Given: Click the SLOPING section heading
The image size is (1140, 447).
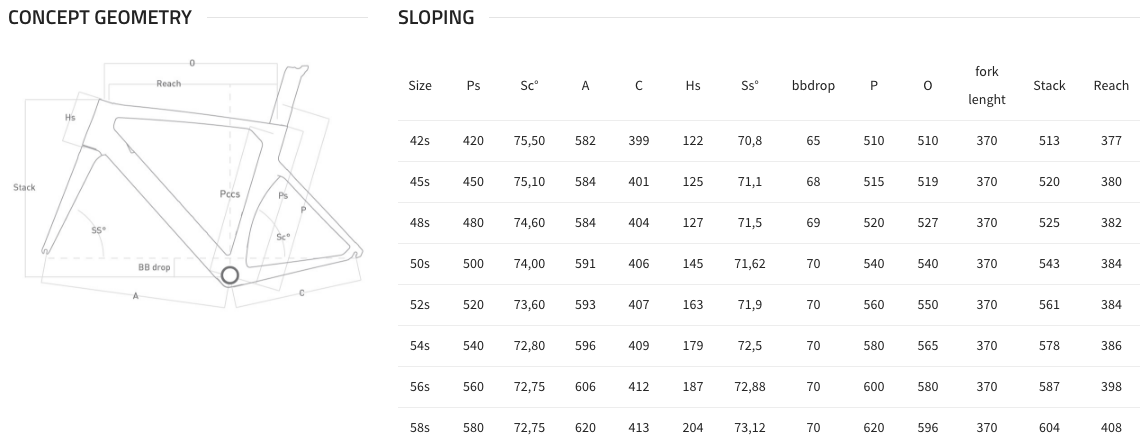Looking at the screenshot, I should pos(436,17).
